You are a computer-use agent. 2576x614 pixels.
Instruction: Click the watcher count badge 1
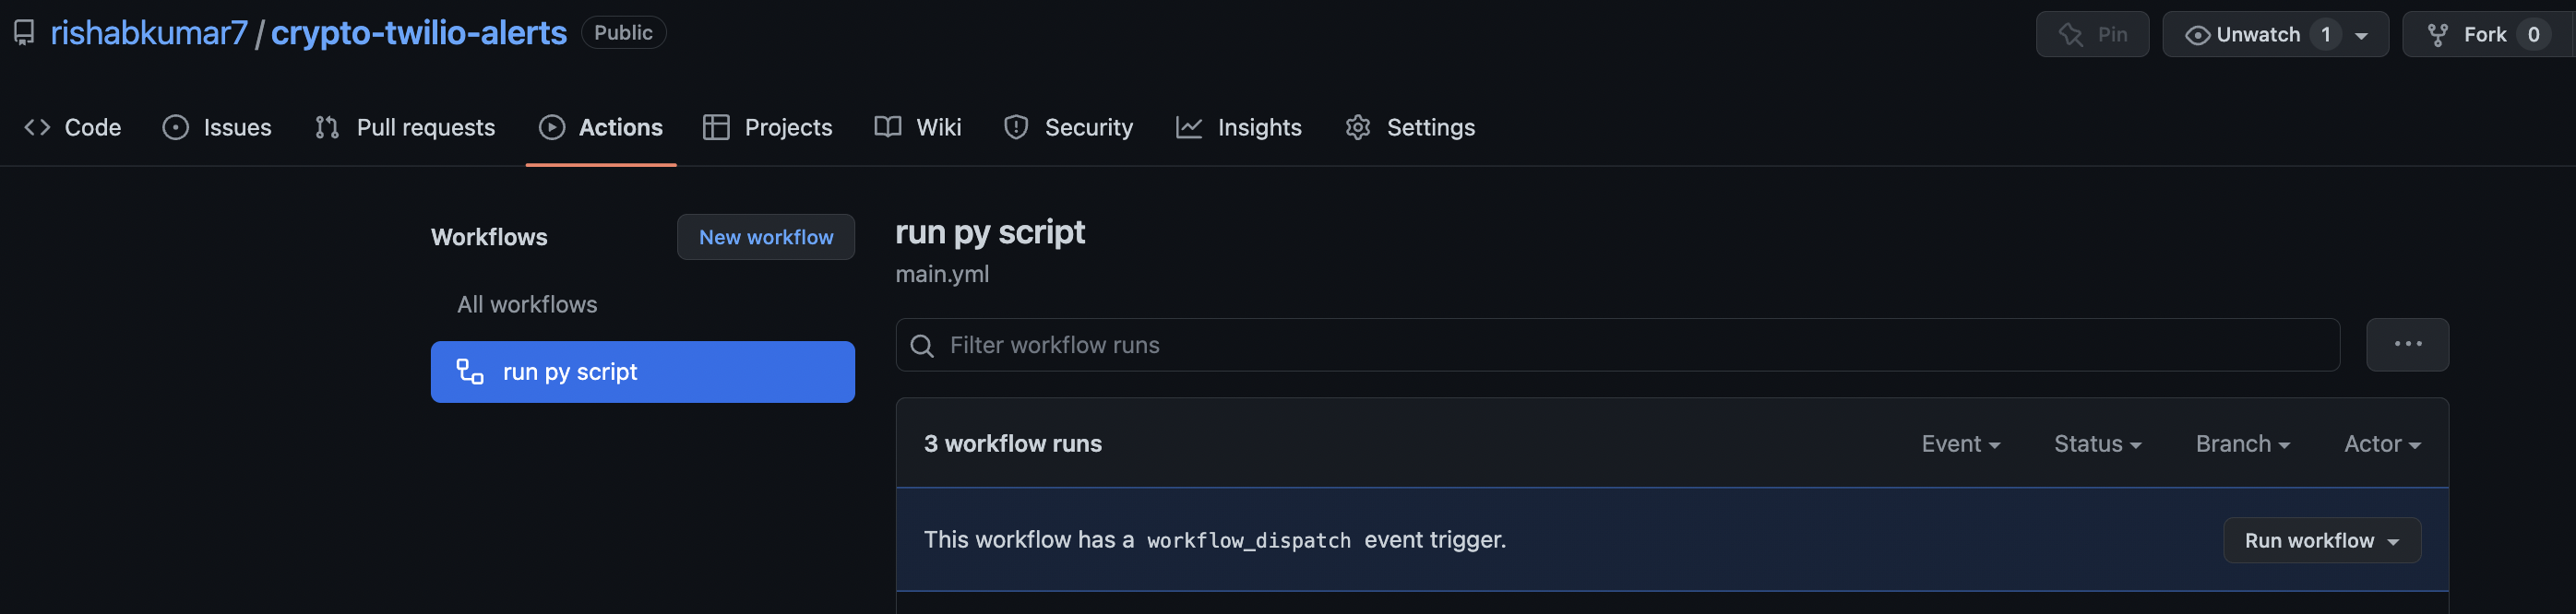pyautogui.click(x=2326, y=34)
